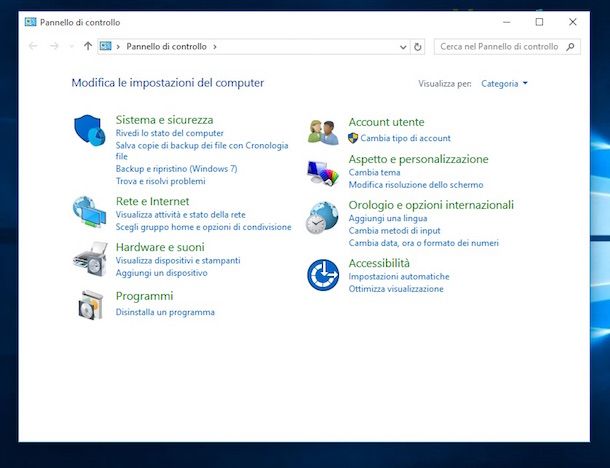Screen dimensions: 610x468
Task: Click Cambia tipo di account
Action: coord(405,138)
